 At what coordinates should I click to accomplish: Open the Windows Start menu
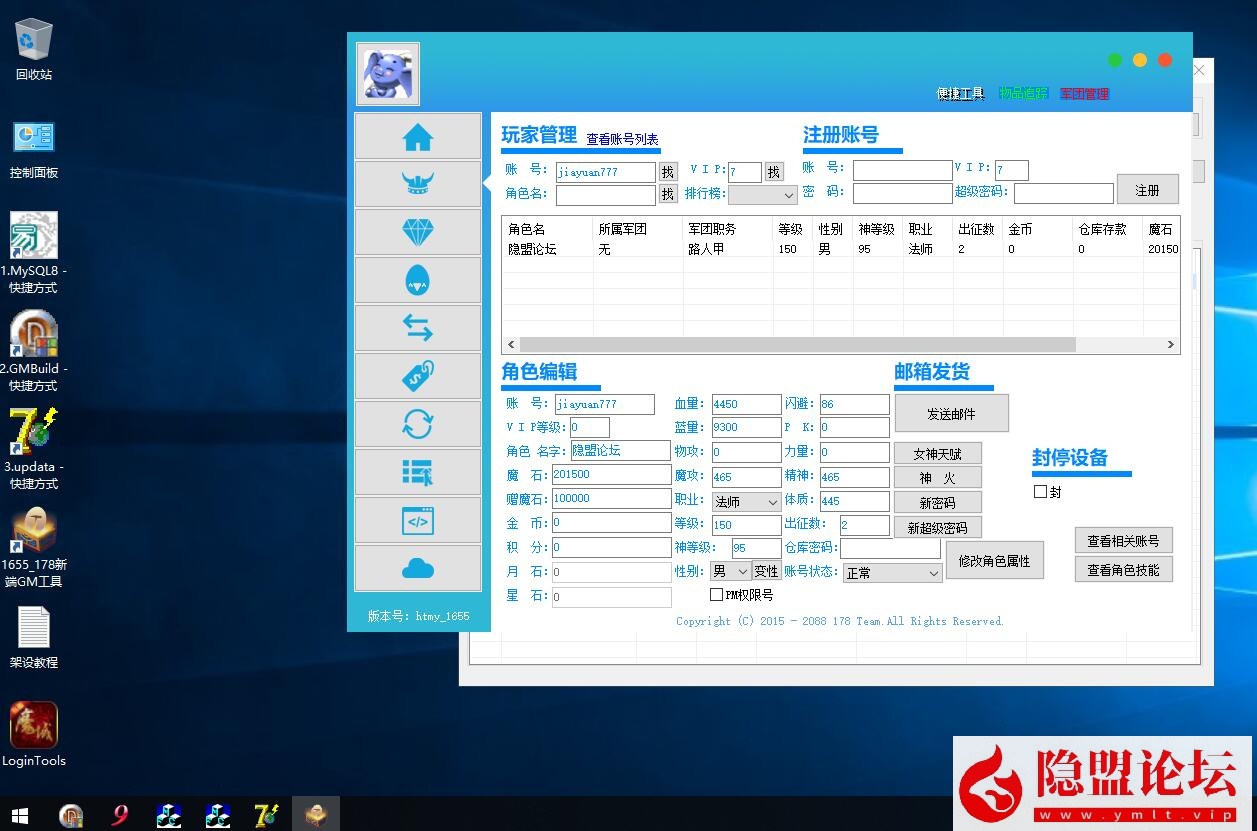(x=20, y=815)
